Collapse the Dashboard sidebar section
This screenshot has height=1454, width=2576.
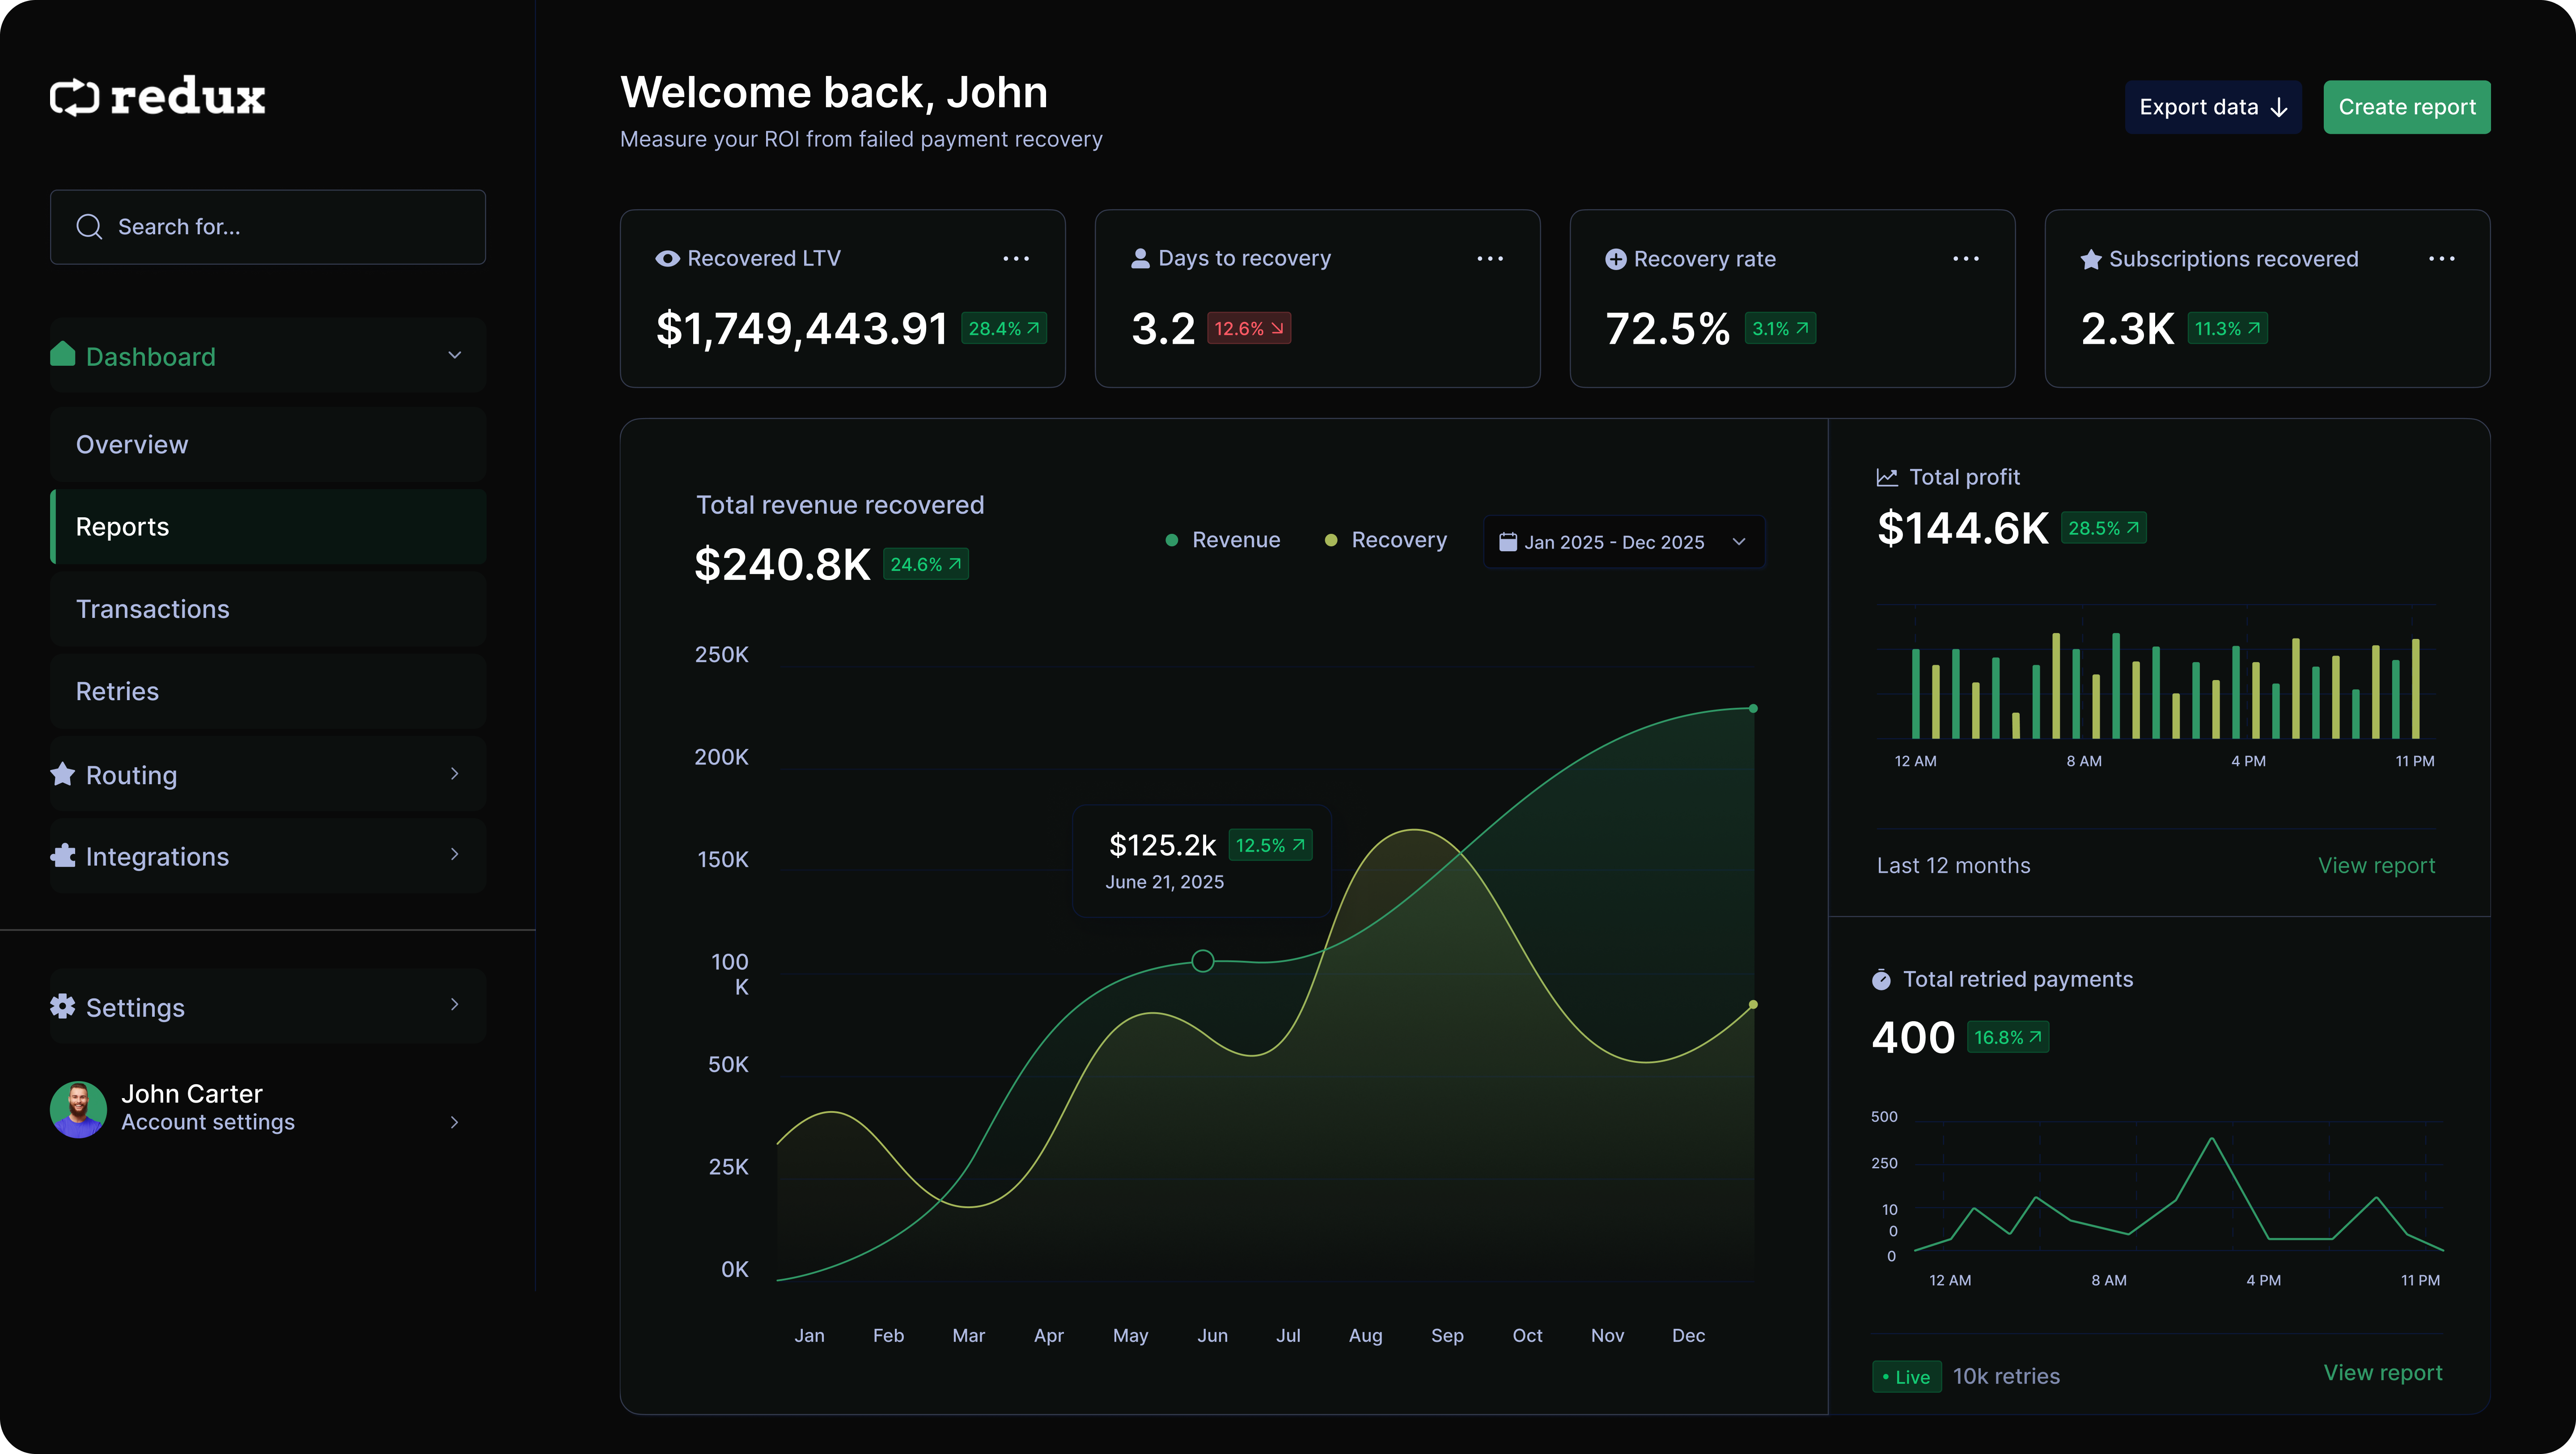(x=454, y=356)
